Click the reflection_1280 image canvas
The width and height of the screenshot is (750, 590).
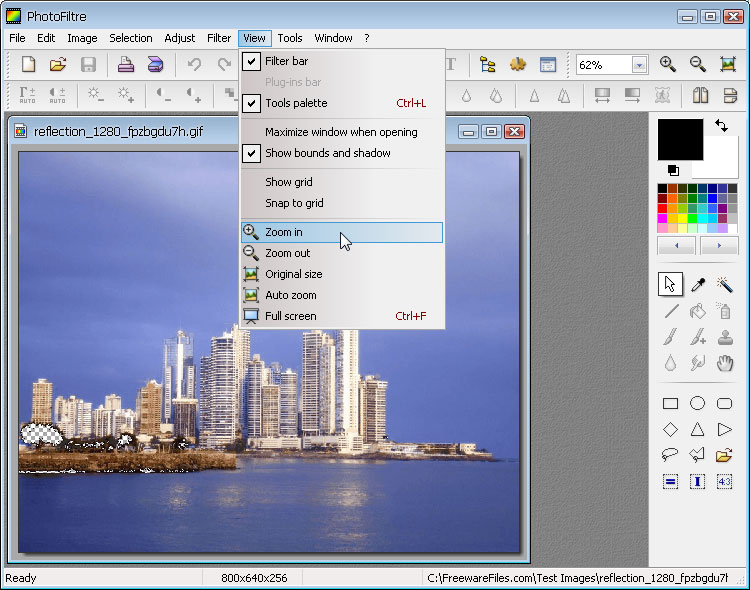click(269, 352)
